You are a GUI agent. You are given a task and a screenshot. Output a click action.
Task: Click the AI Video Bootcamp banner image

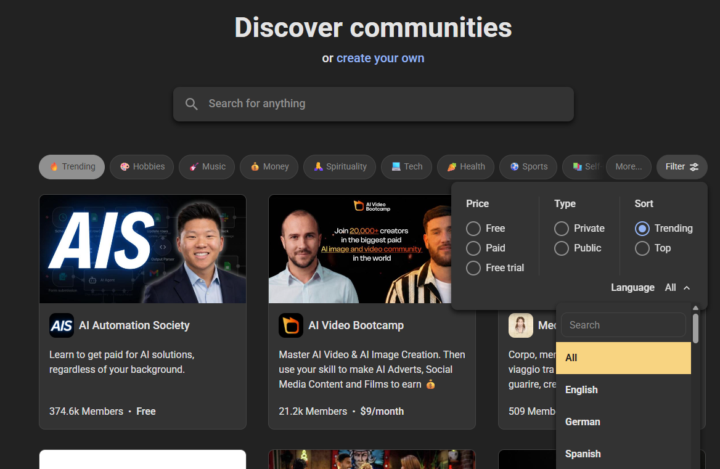click(x=360, y=249)
